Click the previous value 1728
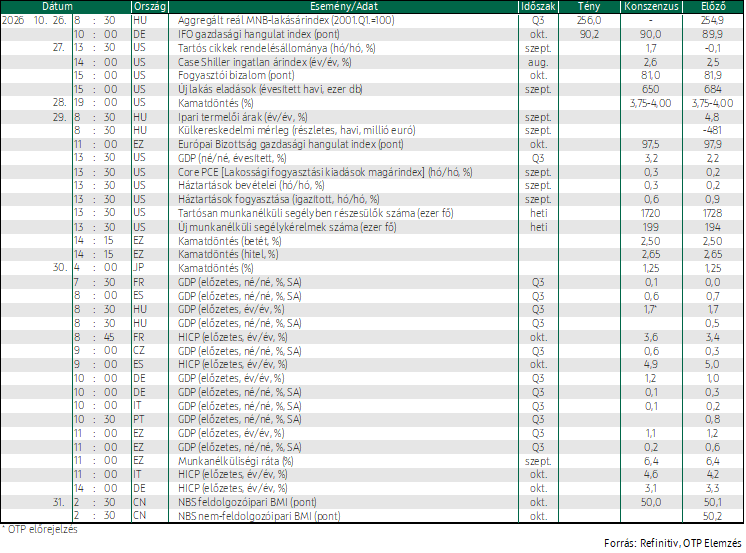Image resolution: width=746 pixels, height=553 pixels. click(x=712, y=213)
